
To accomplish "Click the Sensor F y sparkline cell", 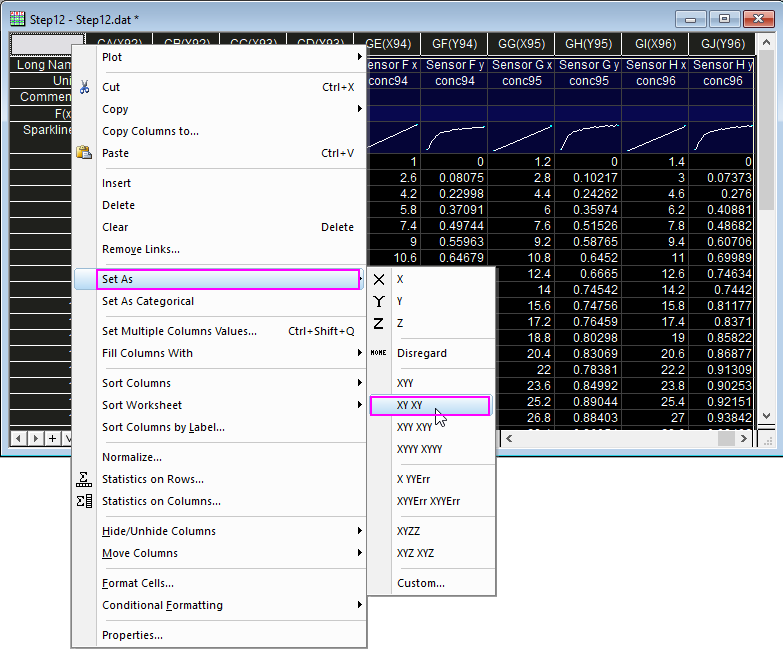I will pos(453,138).
